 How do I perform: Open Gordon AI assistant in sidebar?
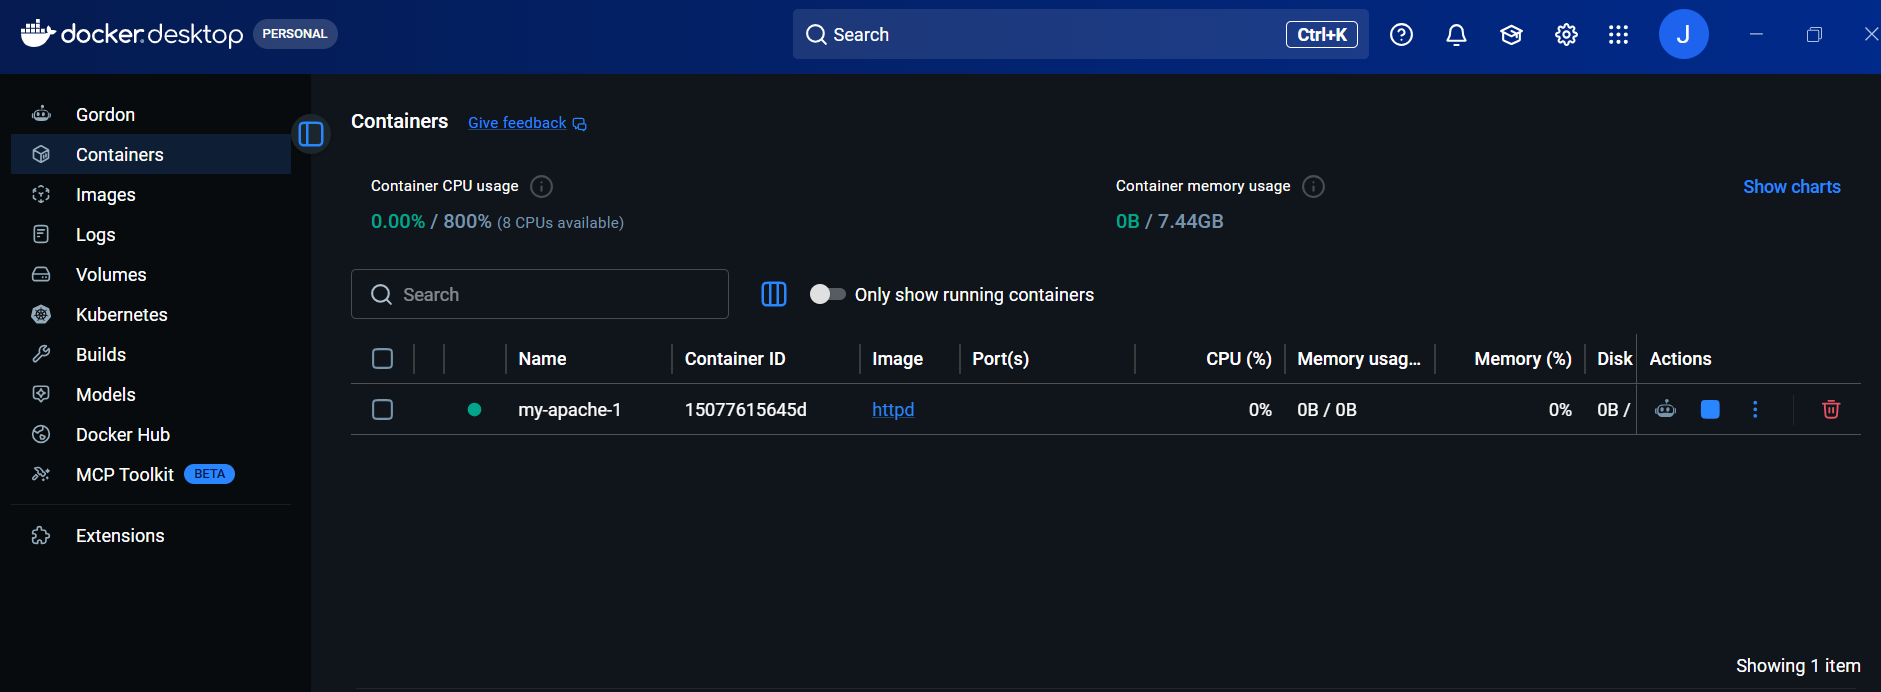click(x=150, y=114)
